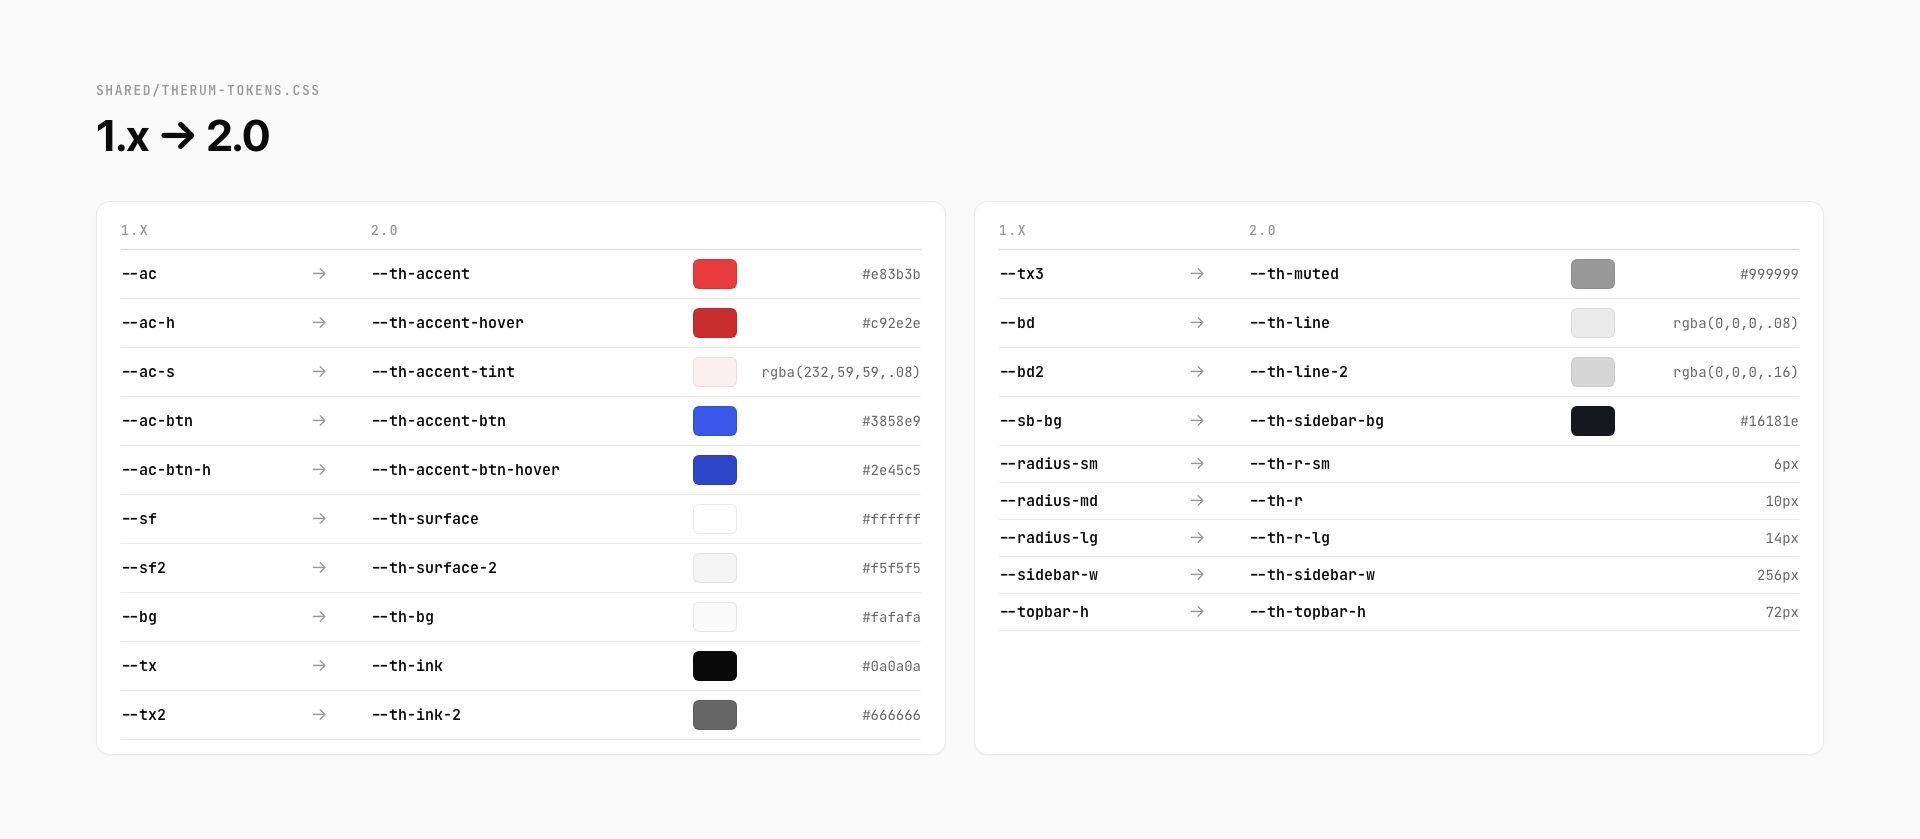Click the #fafafa hex value

891,617
